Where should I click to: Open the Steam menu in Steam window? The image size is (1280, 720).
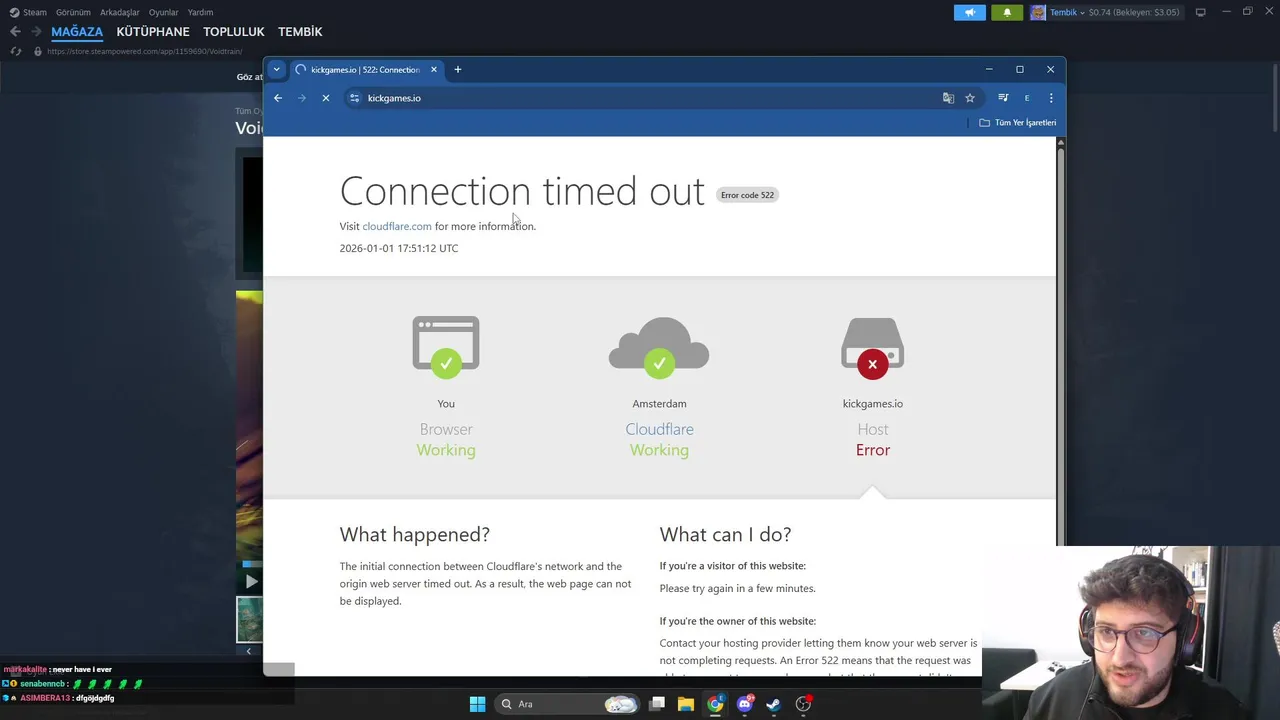[x=28, y=13]
